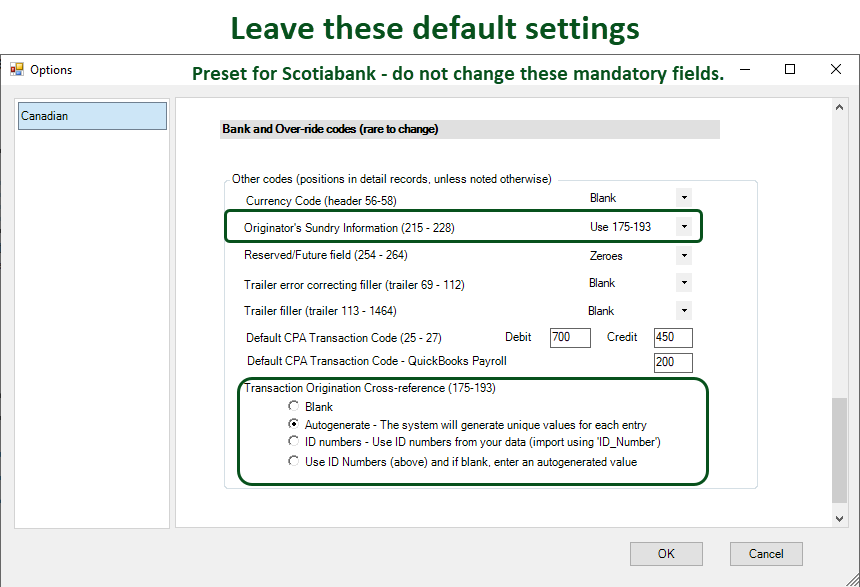Viewport: 860px width, 587px height.
Task: Open the Reserved/Future field dropdown
Action: click(683, 256)
